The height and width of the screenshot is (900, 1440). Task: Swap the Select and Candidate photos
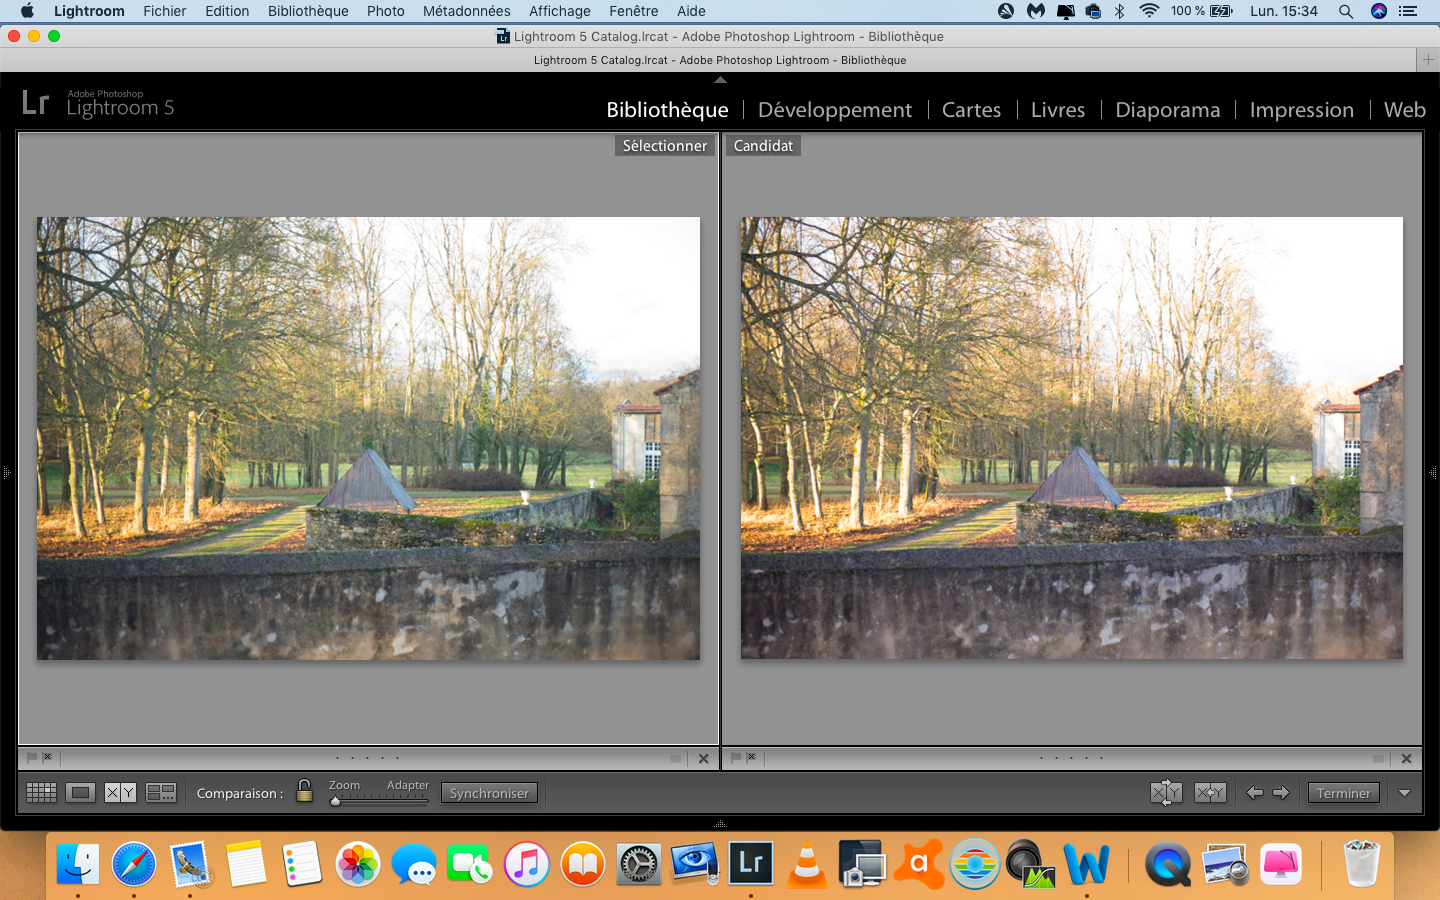click(x=1166, y=793)
